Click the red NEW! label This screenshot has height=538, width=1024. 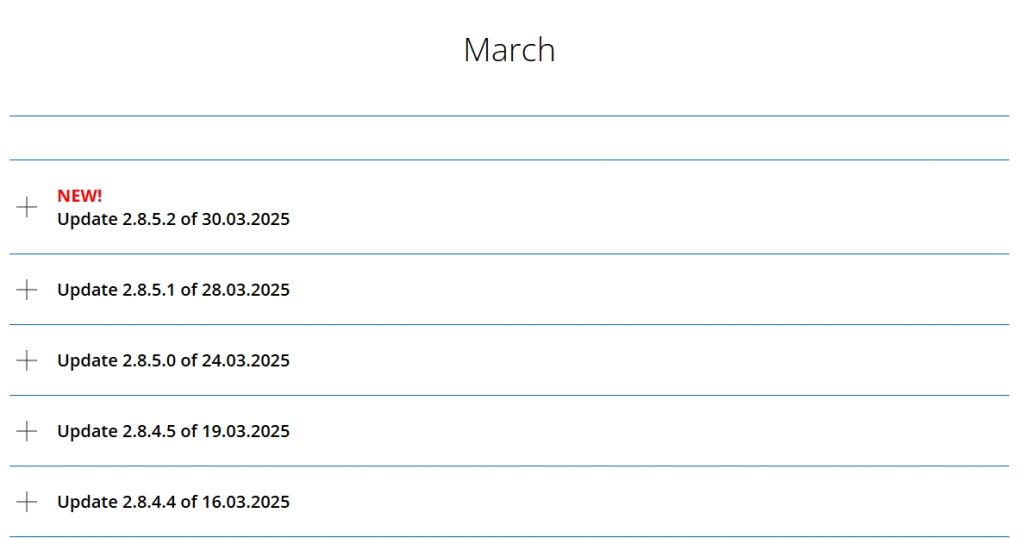point(80,195)
